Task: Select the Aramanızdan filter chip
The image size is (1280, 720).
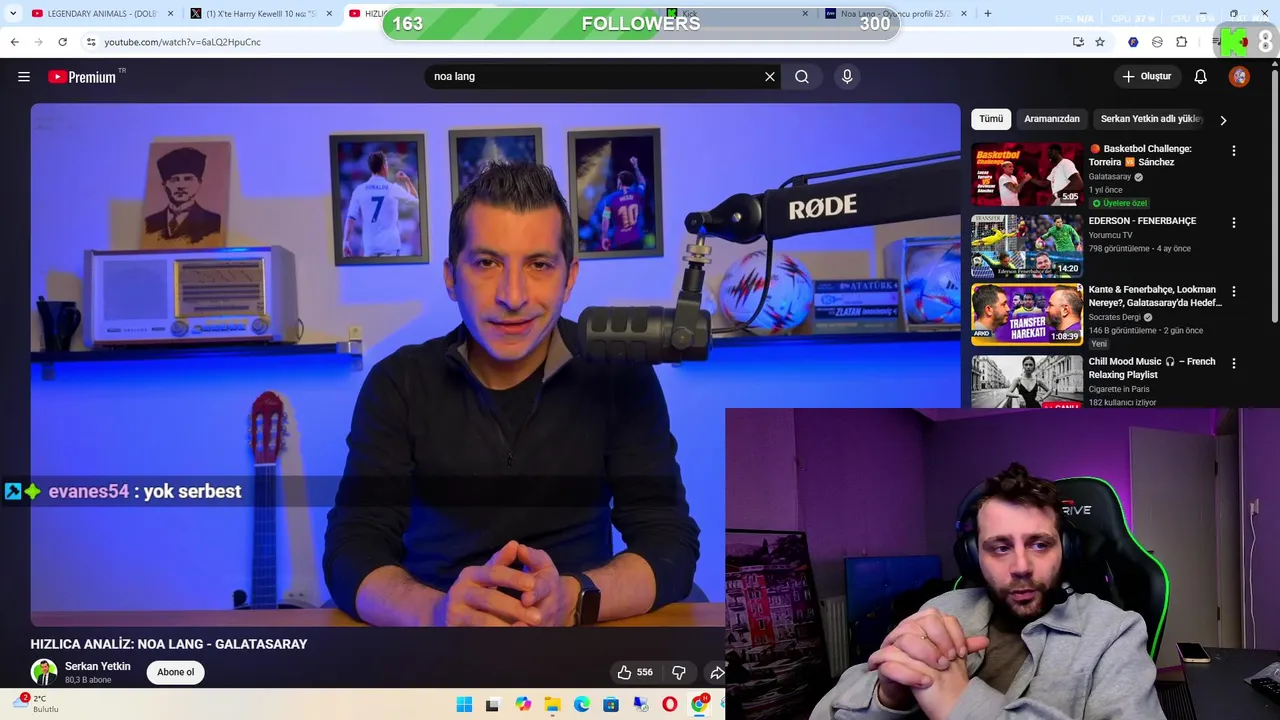Action: click(x=1052, y=119)
